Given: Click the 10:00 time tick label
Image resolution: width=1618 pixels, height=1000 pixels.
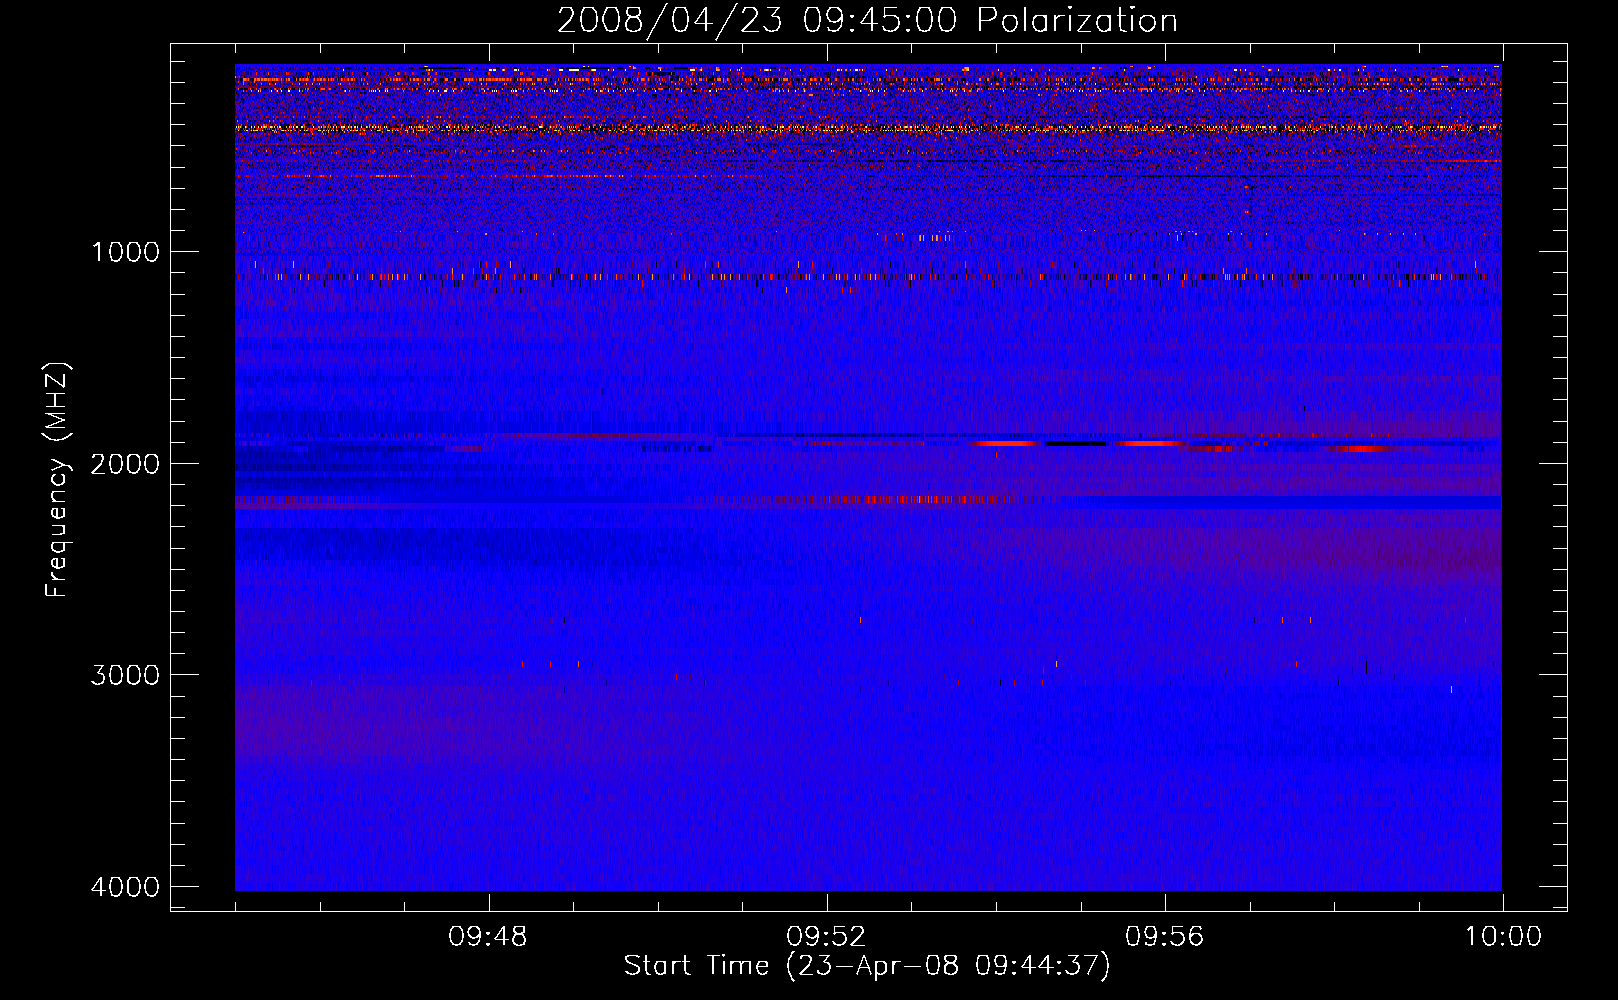Looking at the screenshot, I should [x=1503, y=937].
